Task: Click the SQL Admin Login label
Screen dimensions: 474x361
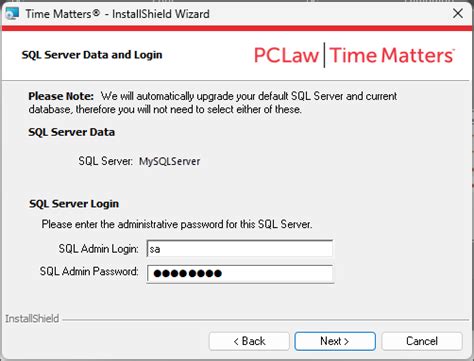Action: pyautogui.click(x=98, y=249)
